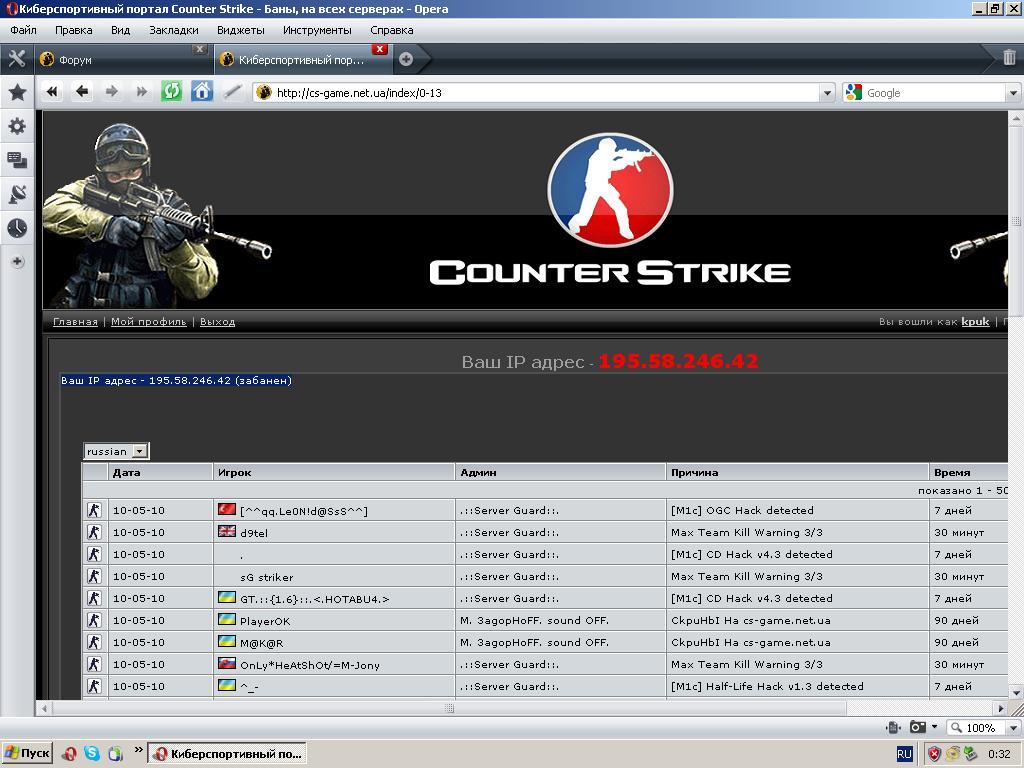Open the Unite satellite dish panel

click(x=17, y=194)
